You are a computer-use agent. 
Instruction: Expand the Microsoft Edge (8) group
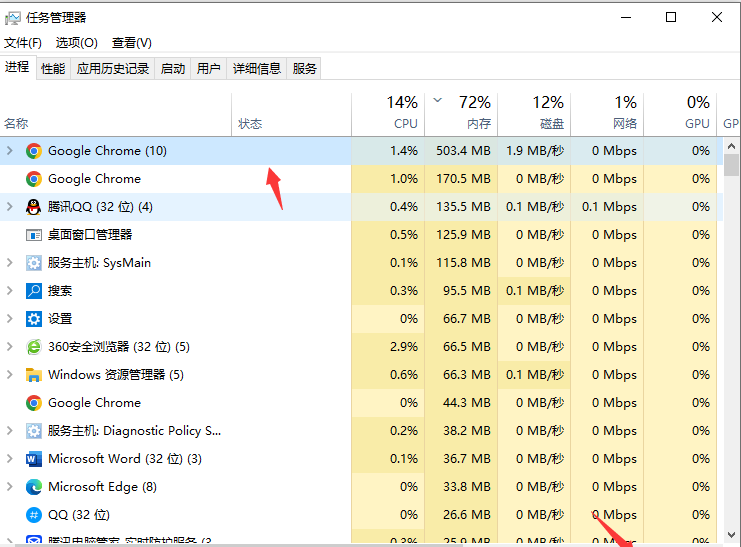[9, 486]
